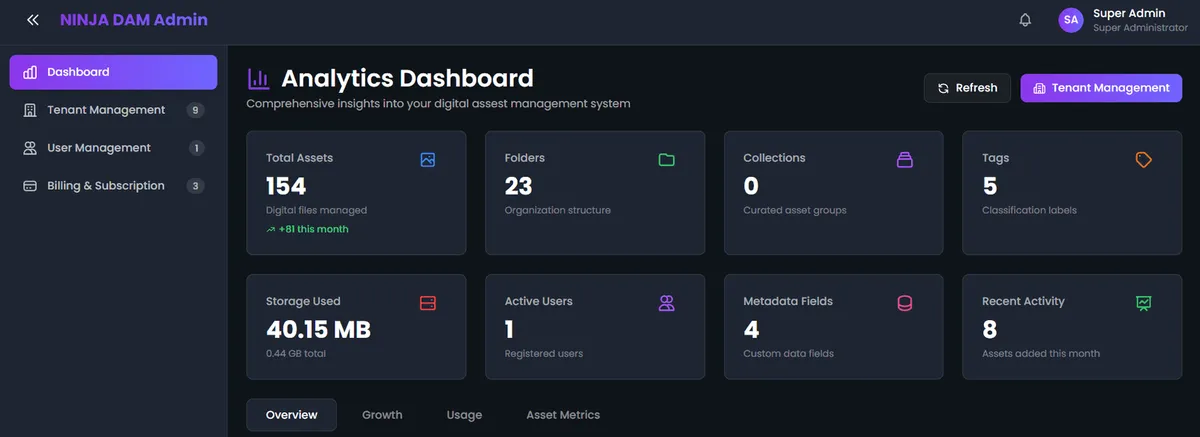
Task: Switch to the Growth tab
Action: pyautogui.click(x=382, y=415)
